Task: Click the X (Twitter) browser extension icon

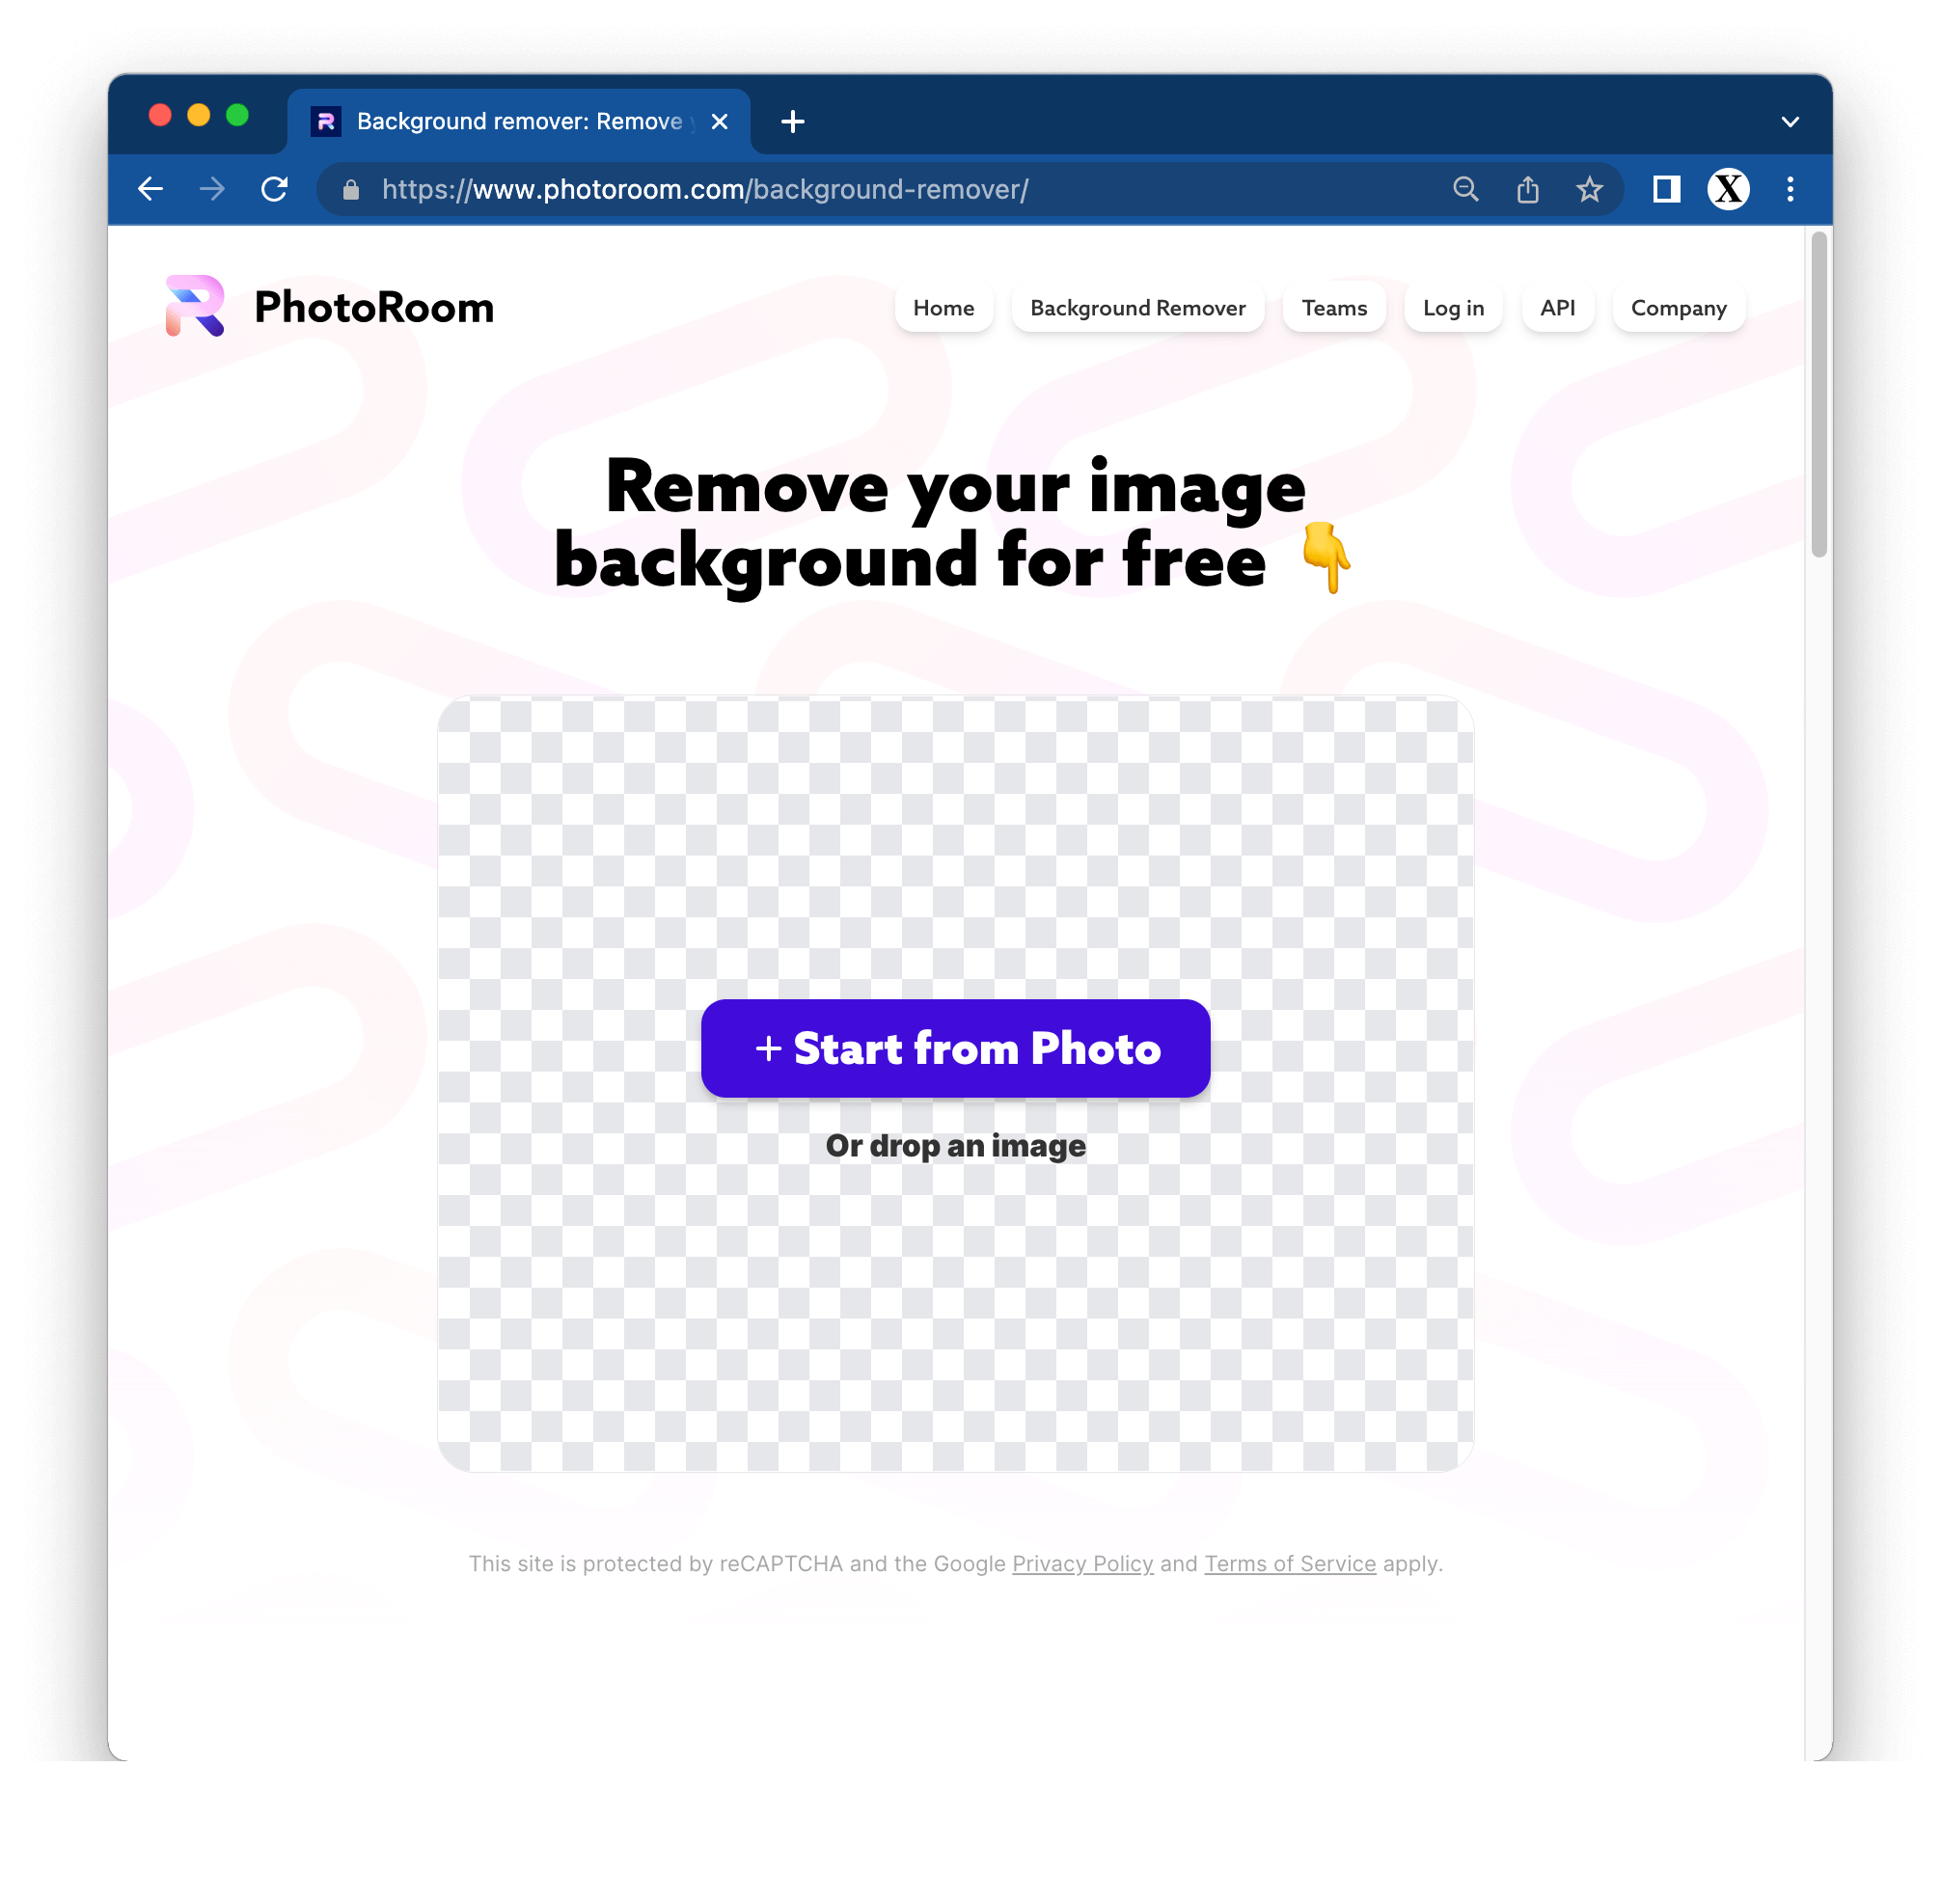Action: [x=1728, y=190]
